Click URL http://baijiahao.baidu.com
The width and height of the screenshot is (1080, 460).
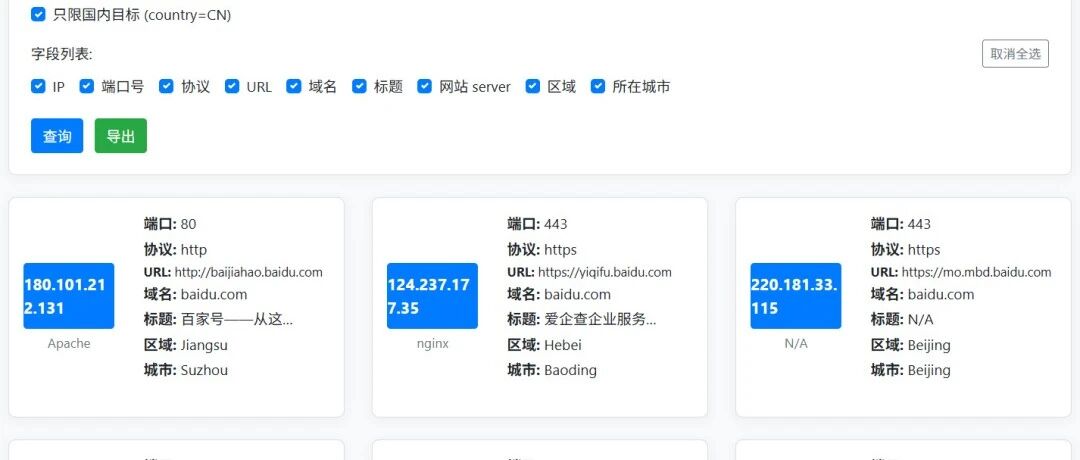[249, 272]
